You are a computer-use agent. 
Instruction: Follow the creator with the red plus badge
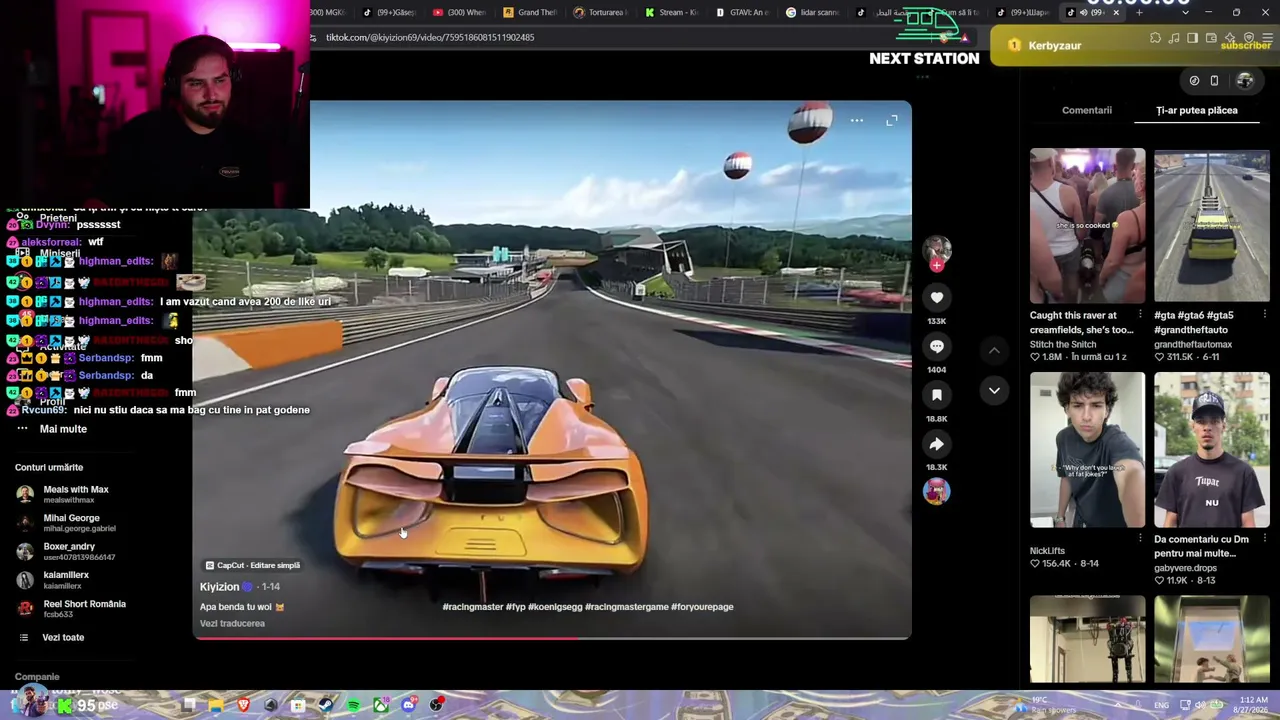pyautogui.click(x=937, y=265)
